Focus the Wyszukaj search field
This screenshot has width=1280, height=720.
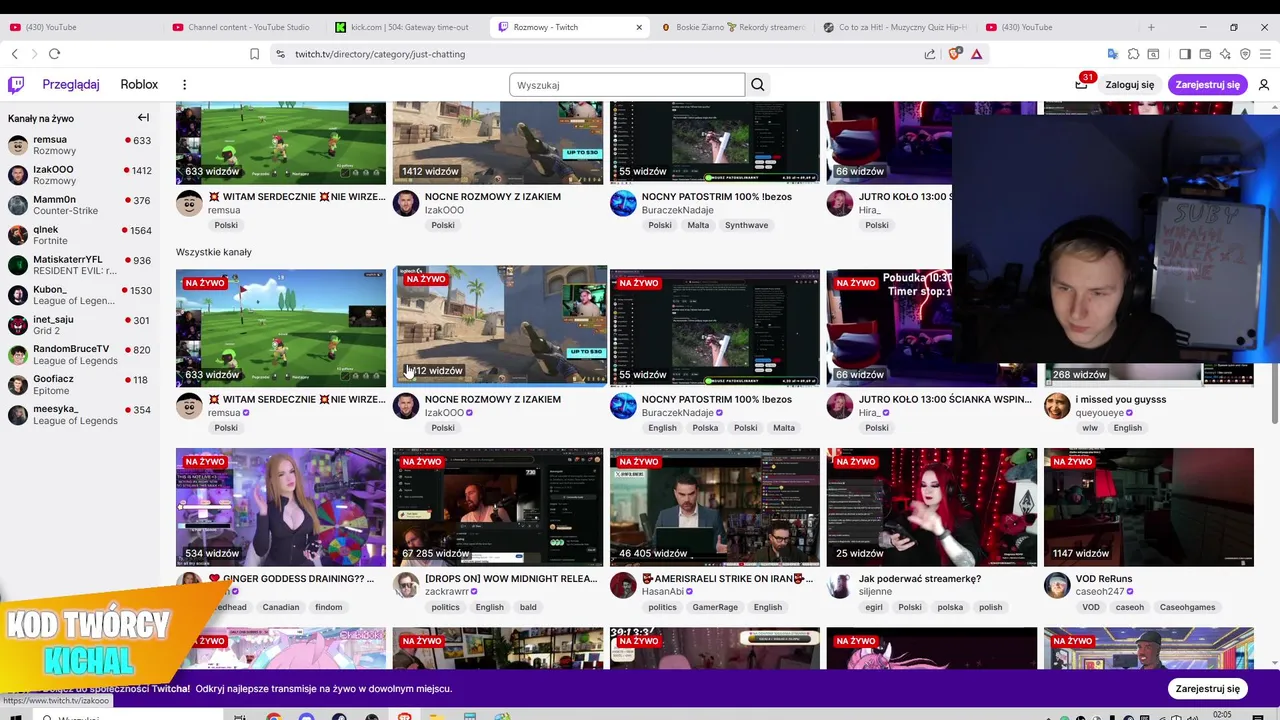pos(627,85)
